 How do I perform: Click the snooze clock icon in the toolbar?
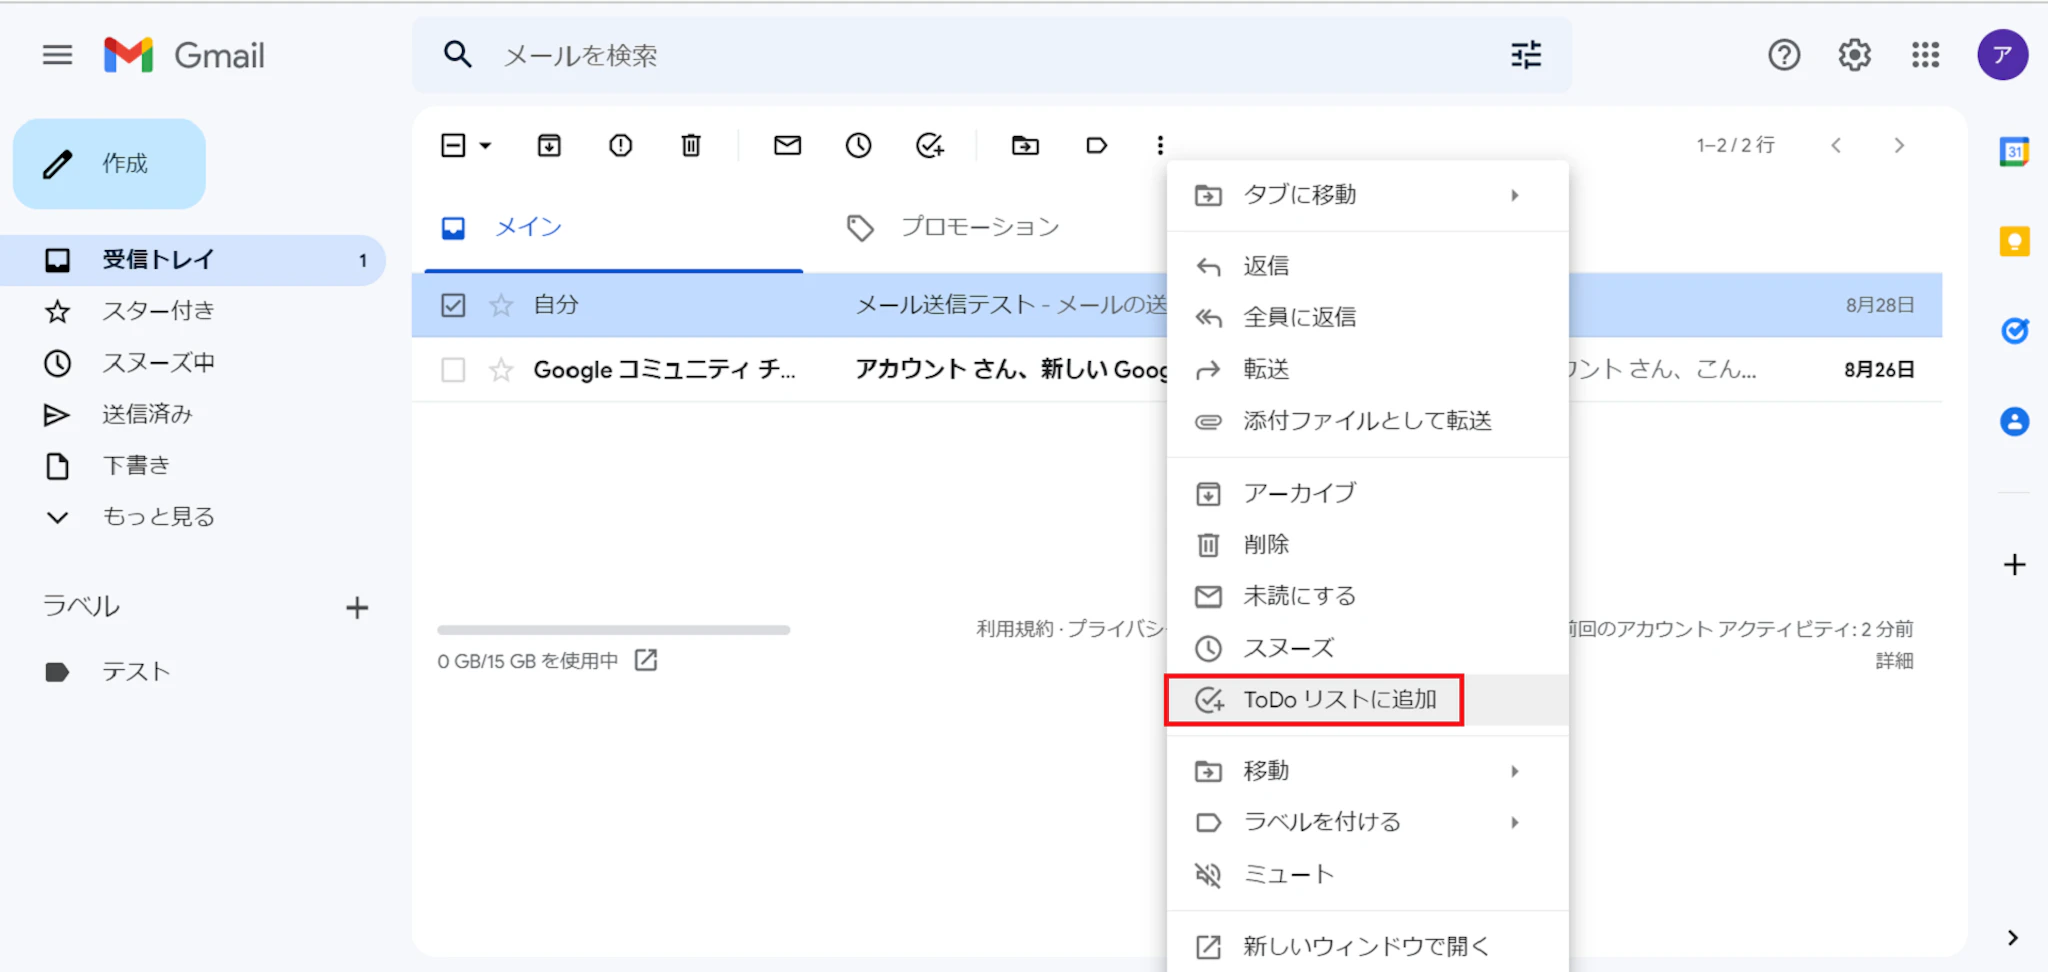tap(858, 146)
